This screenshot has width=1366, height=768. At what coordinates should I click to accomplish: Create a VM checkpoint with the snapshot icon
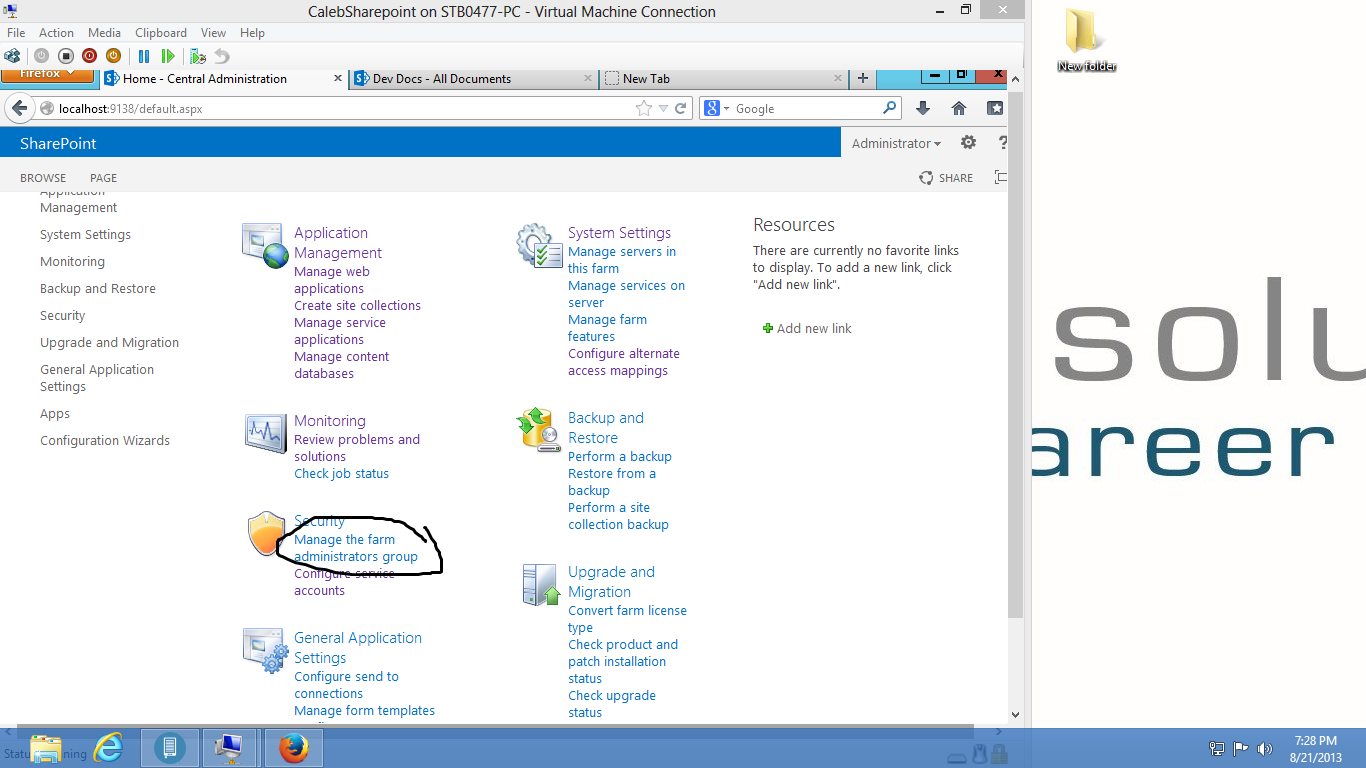pos(198,56)
